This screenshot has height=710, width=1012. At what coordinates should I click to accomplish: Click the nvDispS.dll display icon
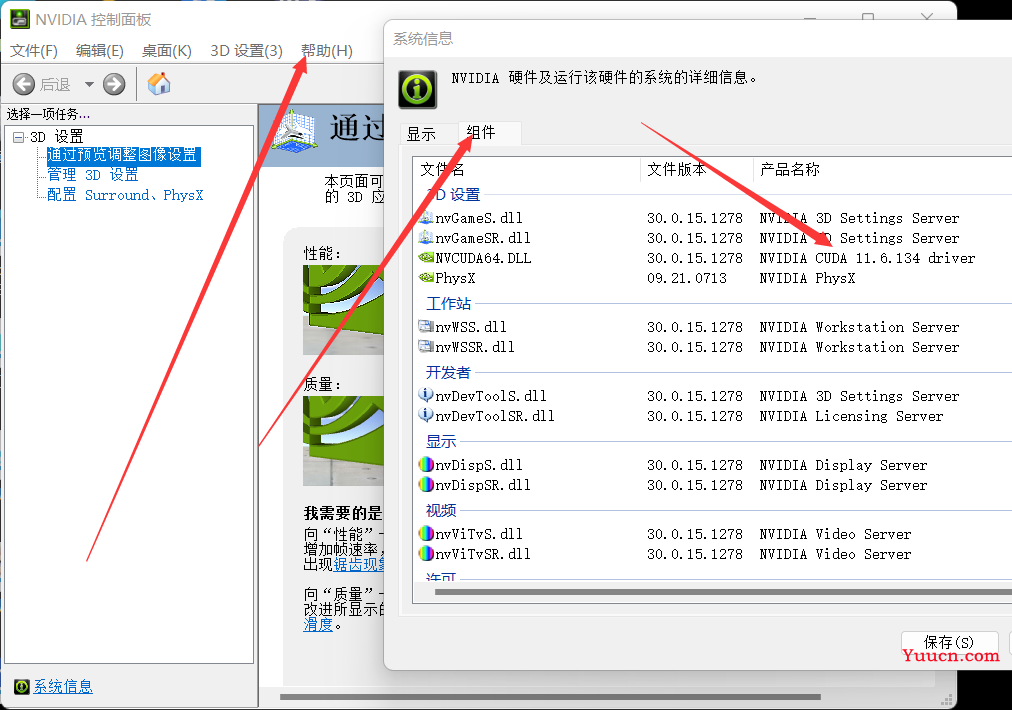click(x=426, y=465)
